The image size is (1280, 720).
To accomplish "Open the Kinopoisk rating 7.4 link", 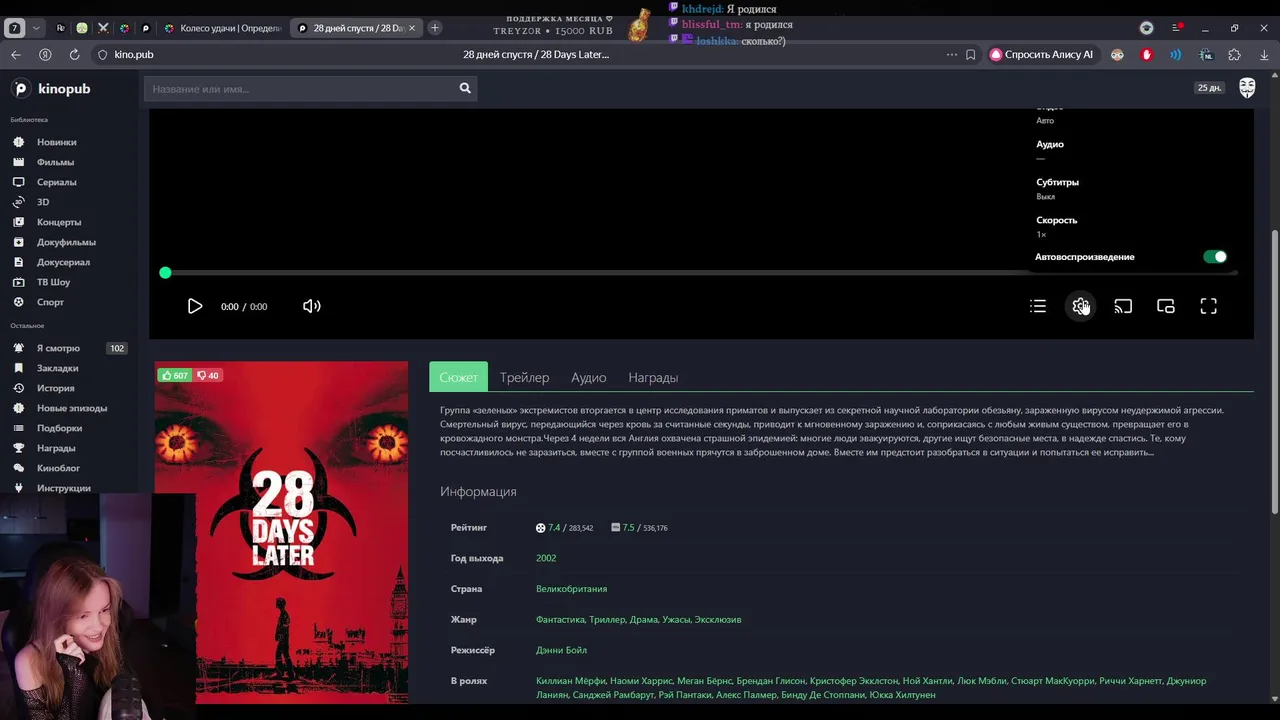I will coord(553,527).
